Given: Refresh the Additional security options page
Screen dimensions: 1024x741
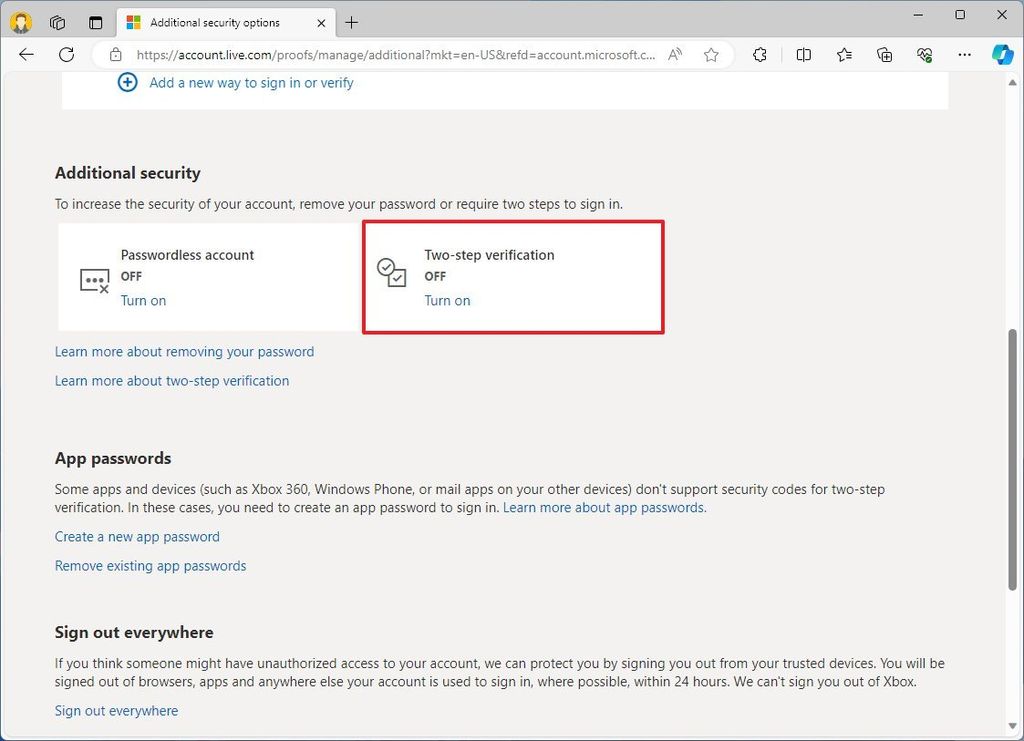Looking at the screenshot, I should (x=66, y=55).
